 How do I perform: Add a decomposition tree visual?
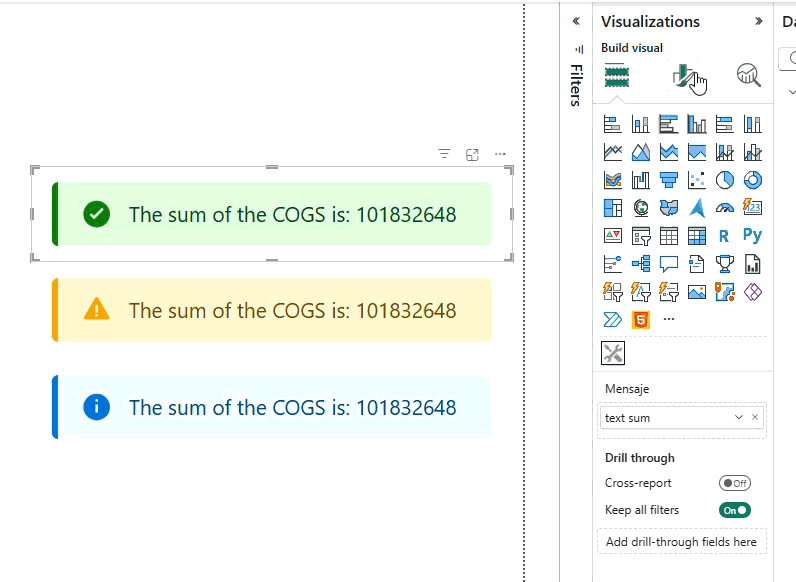[x=641, y=264]
